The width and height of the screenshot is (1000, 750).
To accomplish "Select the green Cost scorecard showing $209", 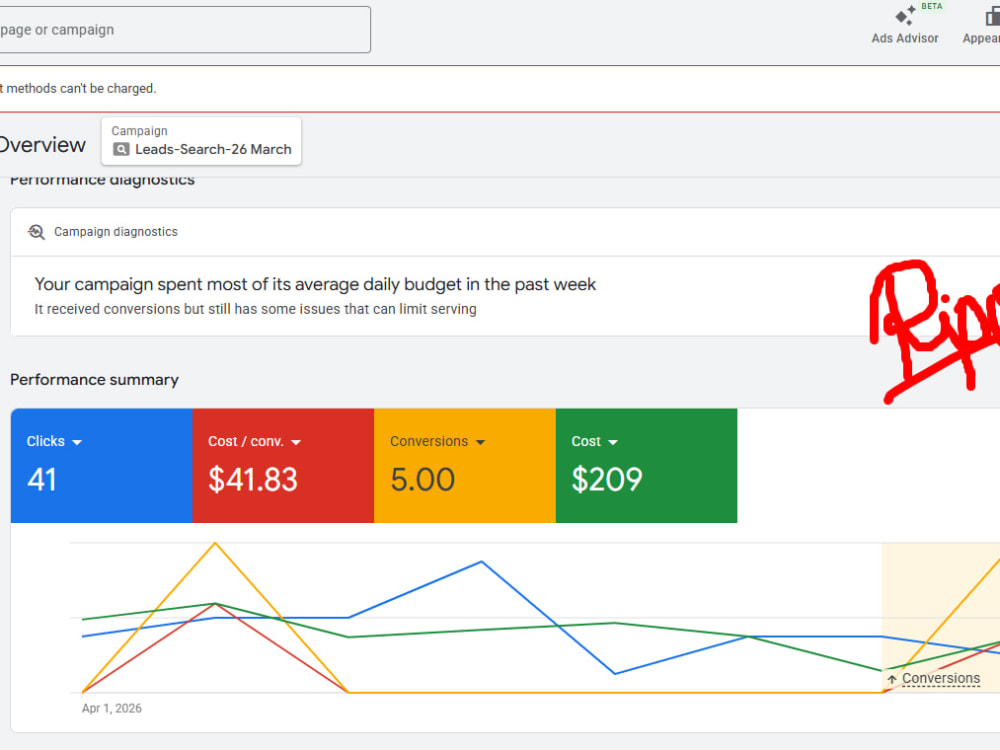I will 647,466.
